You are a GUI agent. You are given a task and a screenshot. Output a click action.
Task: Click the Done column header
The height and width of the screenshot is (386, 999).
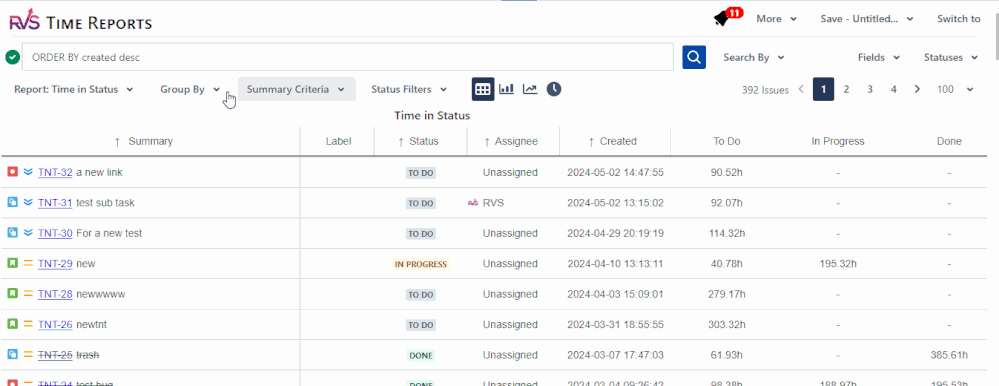point(949,141)
